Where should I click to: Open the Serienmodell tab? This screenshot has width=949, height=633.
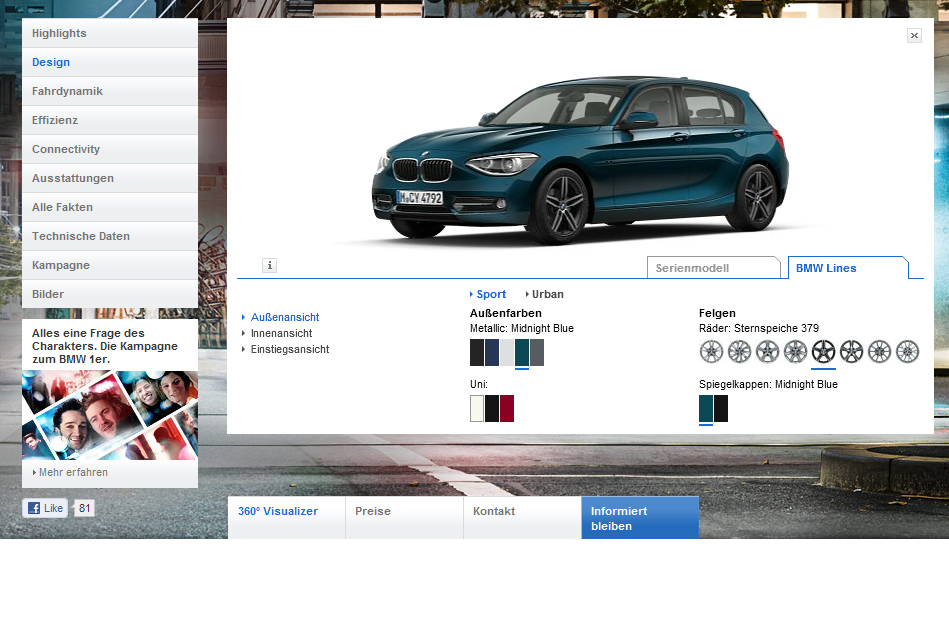(x=713, y=268)
